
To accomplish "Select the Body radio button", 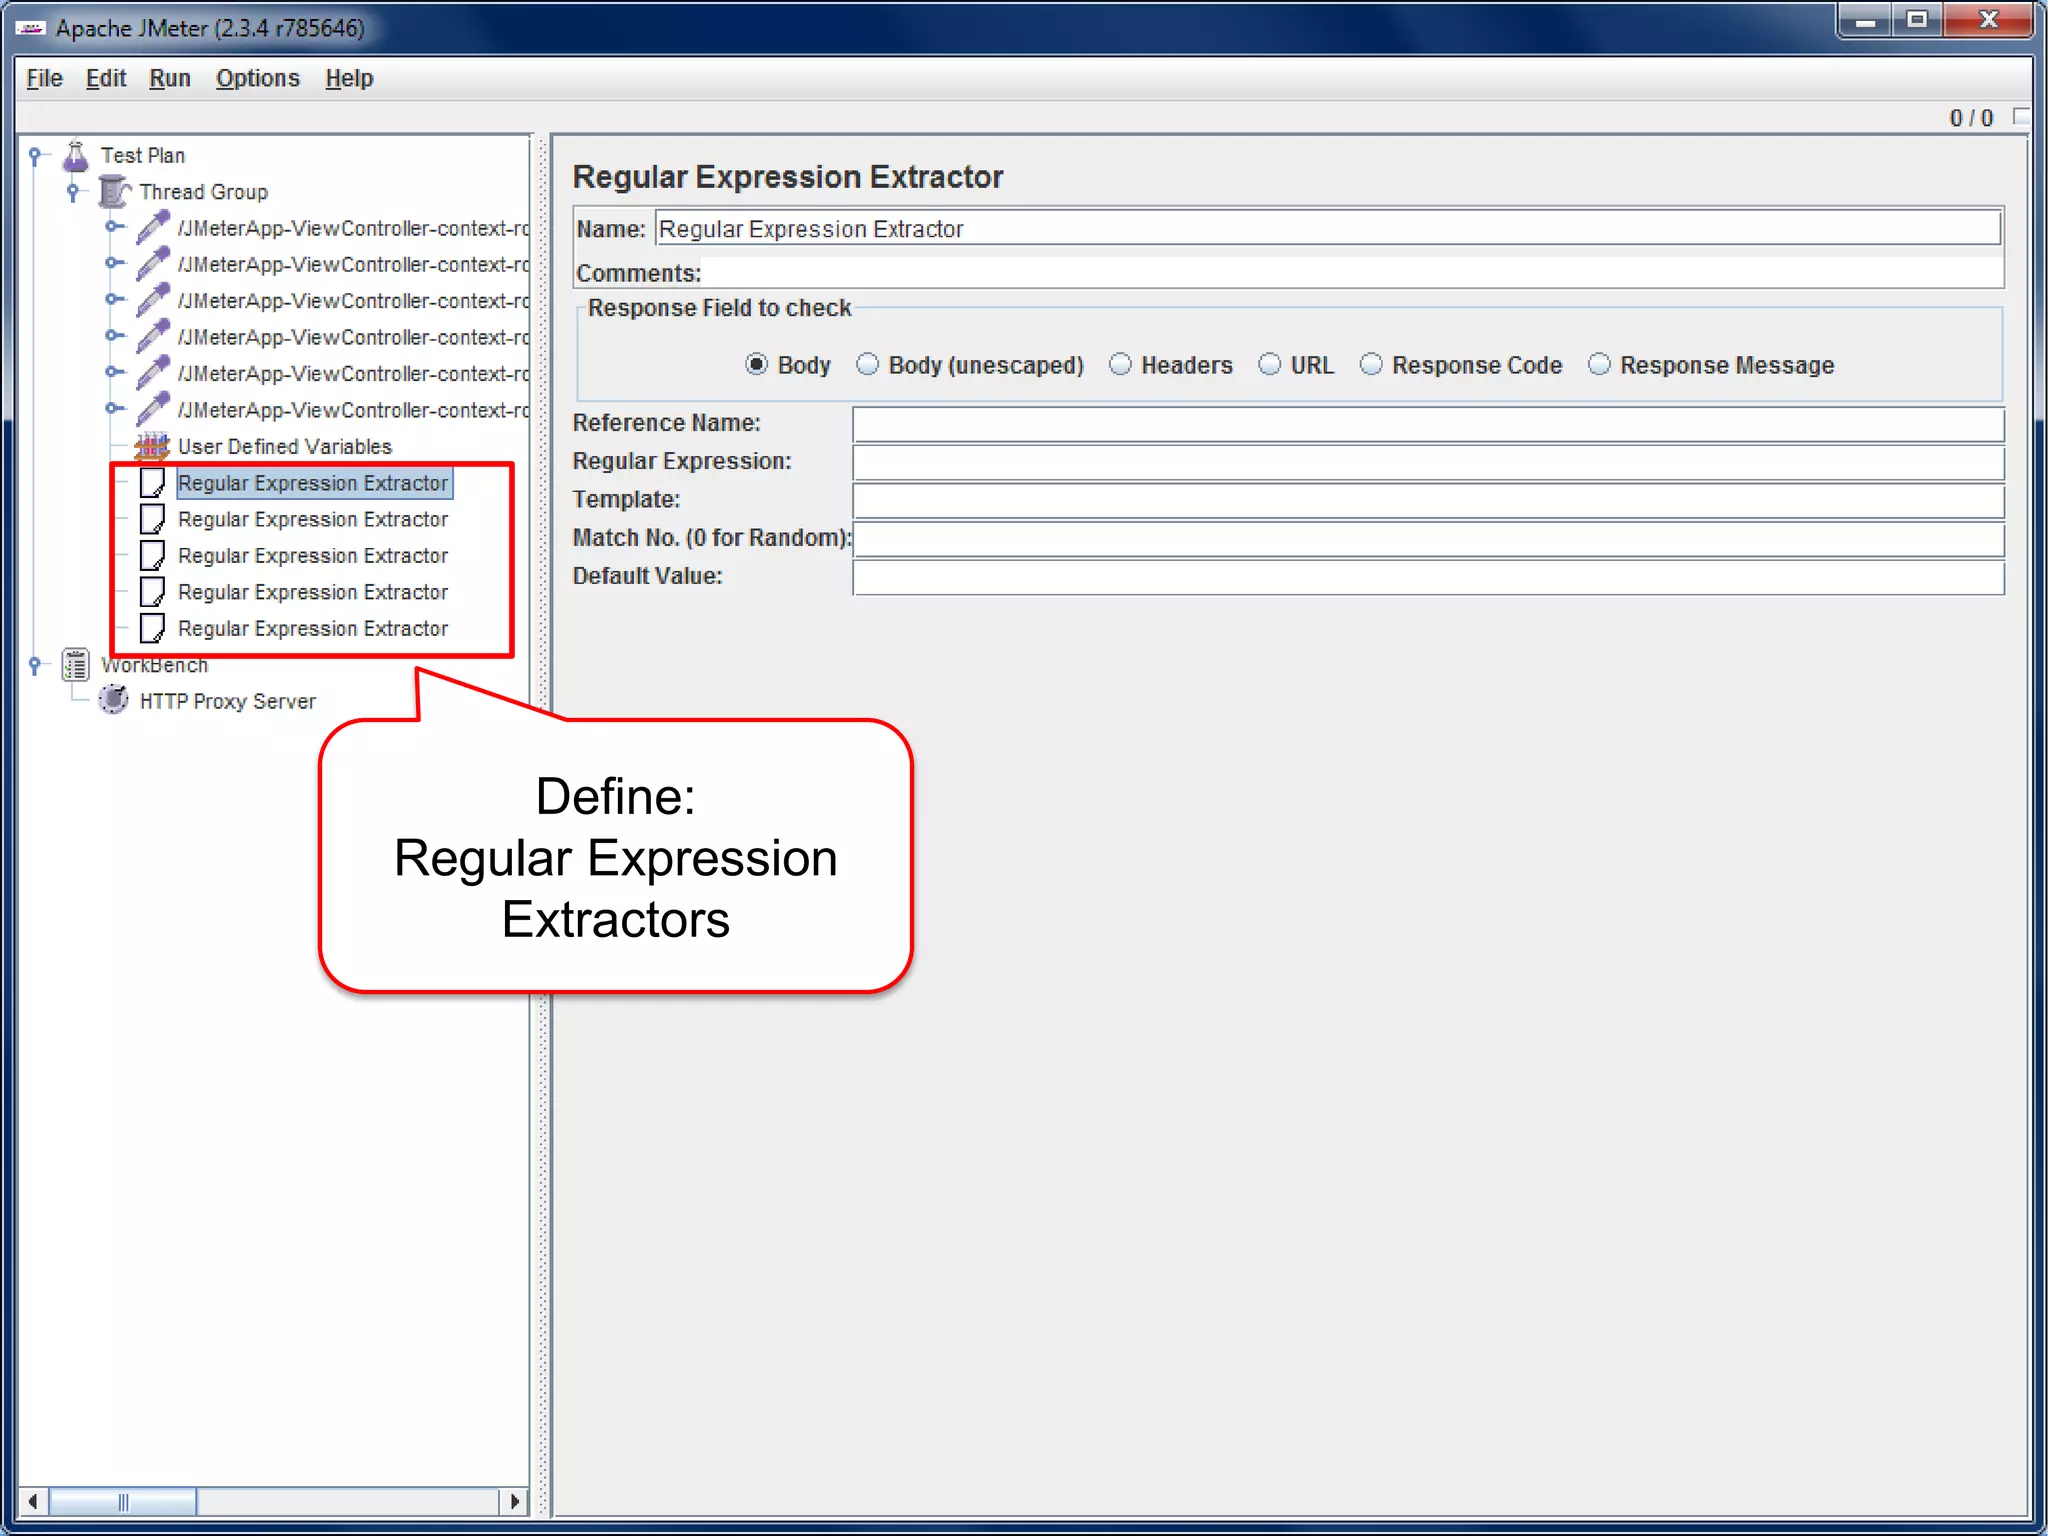I will click(757, 365).
